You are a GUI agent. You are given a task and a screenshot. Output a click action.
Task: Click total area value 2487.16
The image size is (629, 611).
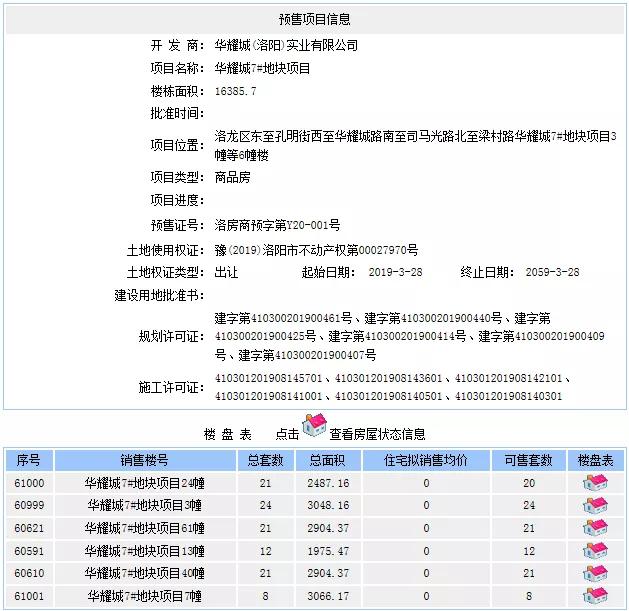coord(328,483)
